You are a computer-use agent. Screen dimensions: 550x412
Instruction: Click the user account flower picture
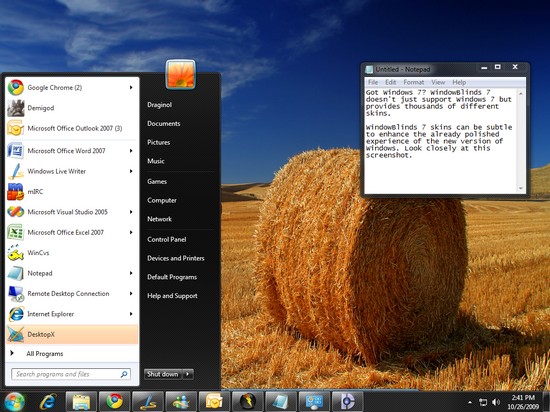click(x=181, y=74)
